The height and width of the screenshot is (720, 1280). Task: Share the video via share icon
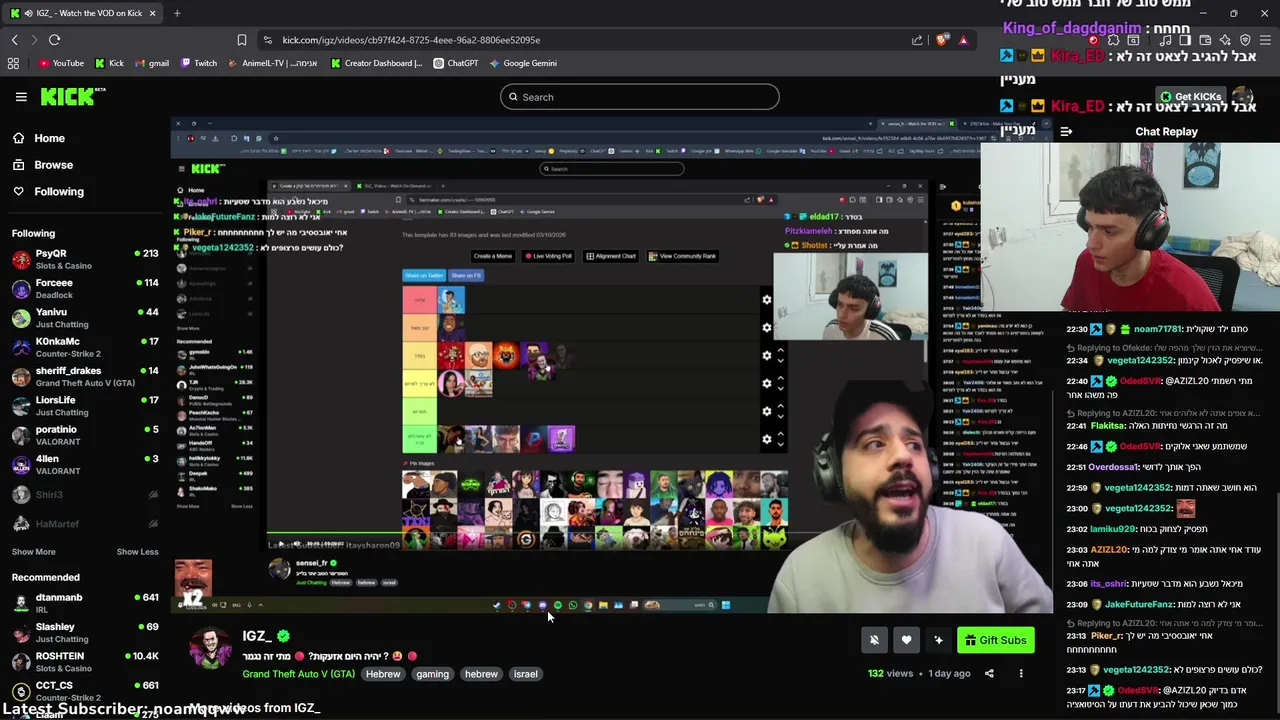pos(989,674)
